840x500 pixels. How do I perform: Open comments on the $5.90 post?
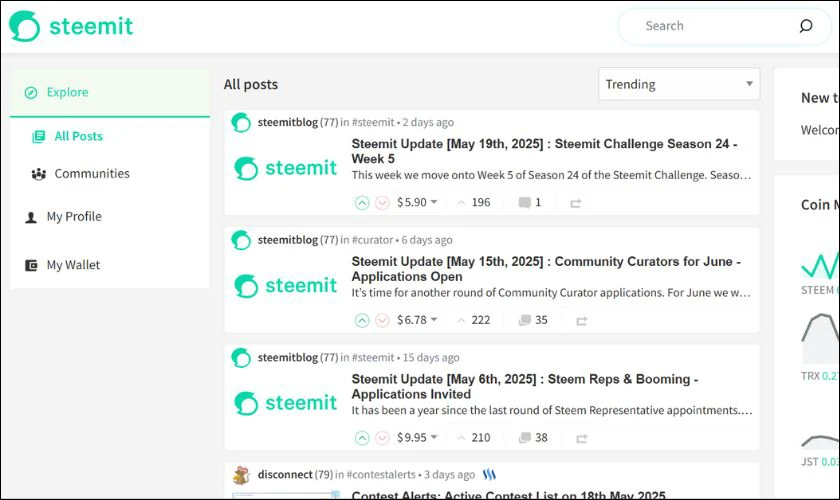point(530,202)
